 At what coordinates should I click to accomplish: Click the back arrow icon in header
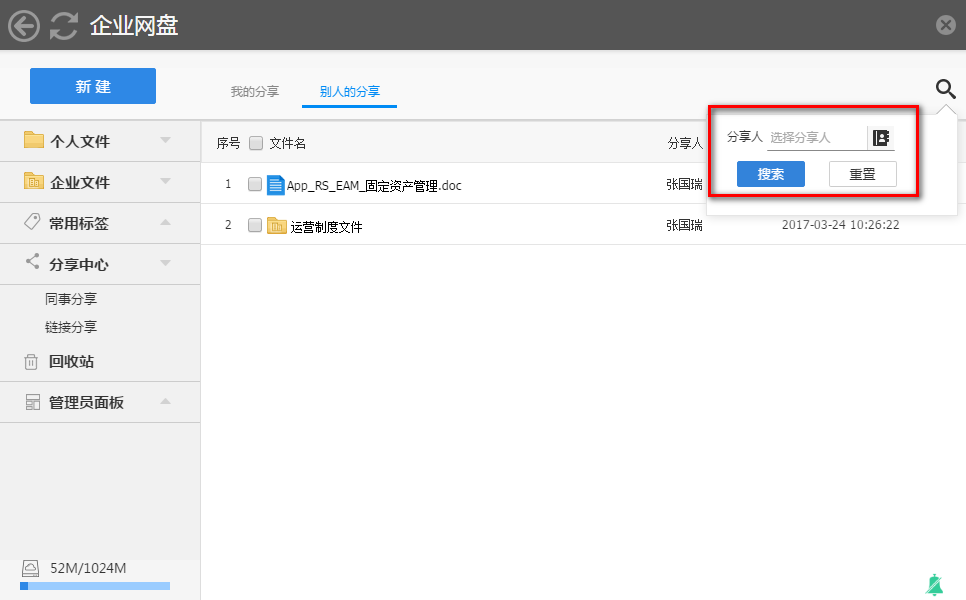[x=24, y=25]
